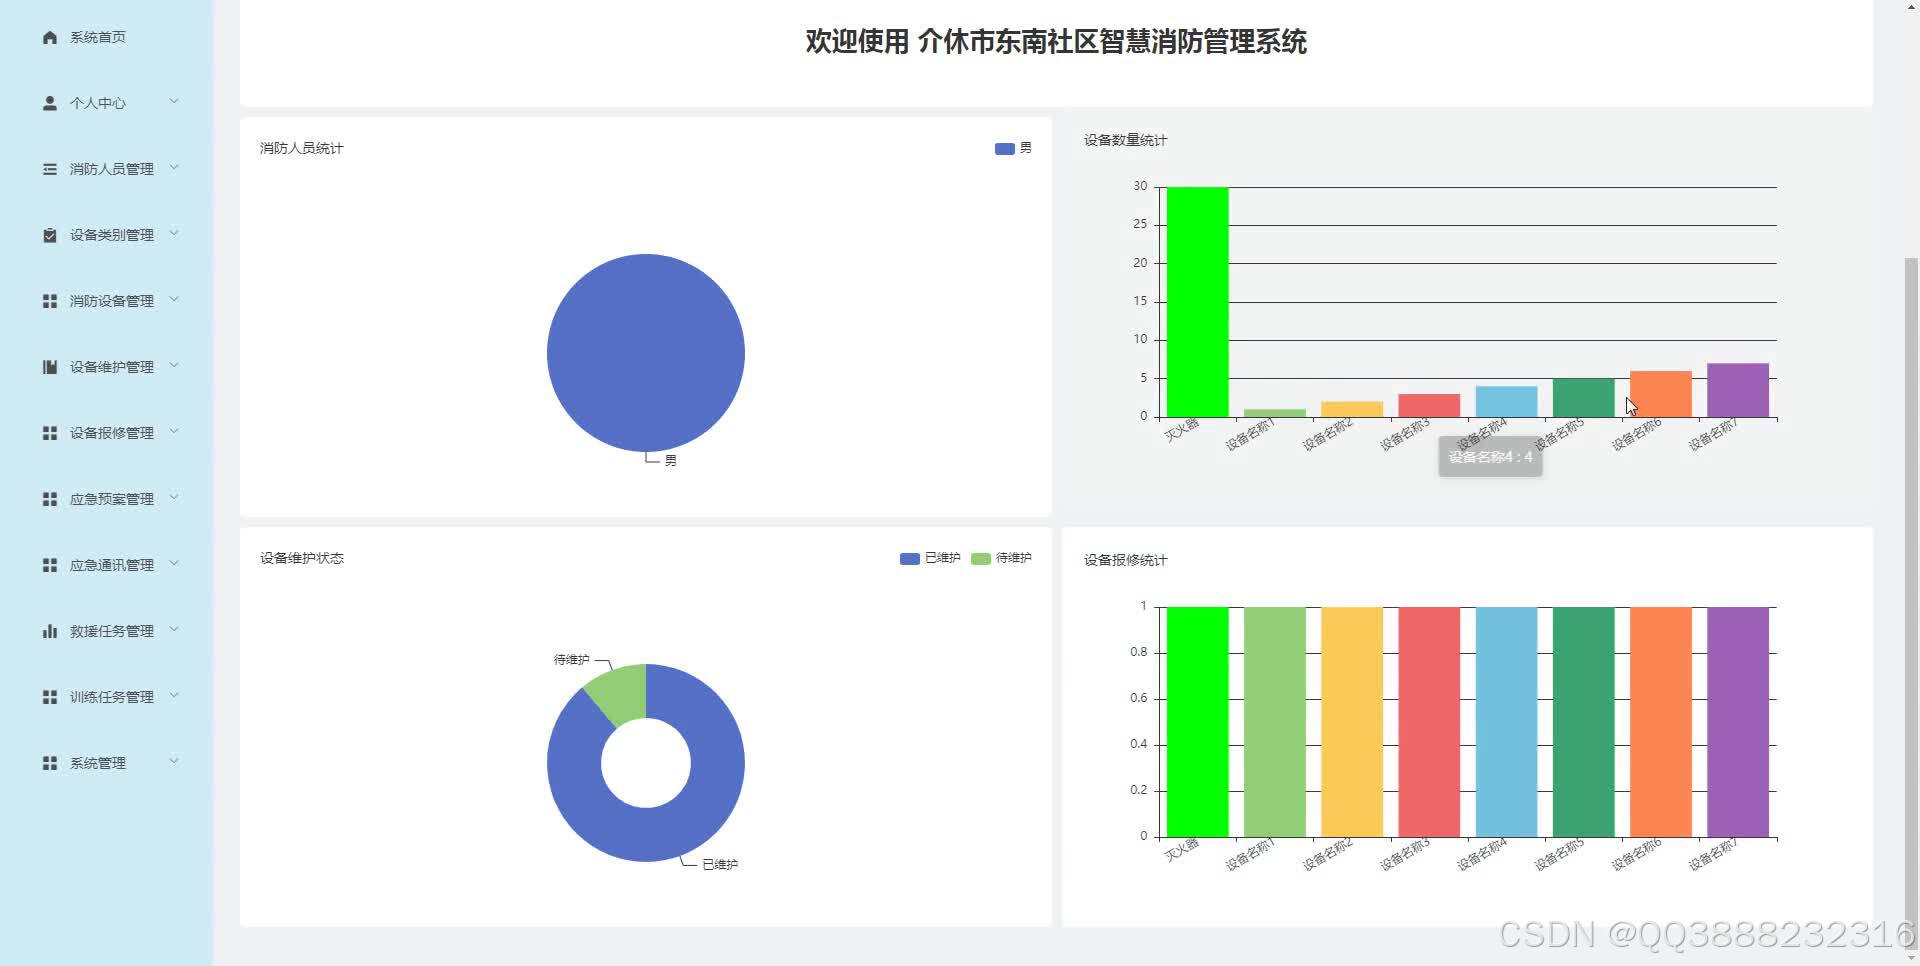Screen dimensions: 1920x966
Task: Toggle the 待维护 legend item
Action: [1001, 558]
